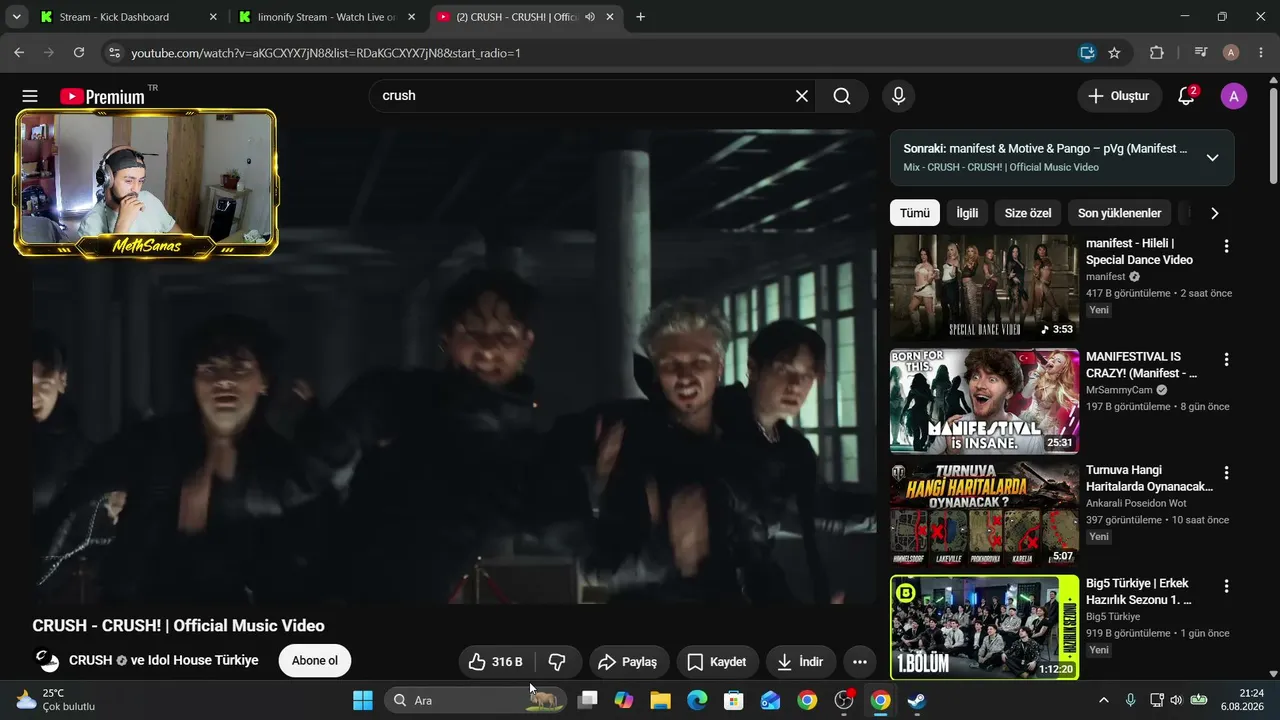Viewport: 1280px width, 720px height.
Task: Play the manifest Special Dance Video thumbnail
Action: click(984, 287)
